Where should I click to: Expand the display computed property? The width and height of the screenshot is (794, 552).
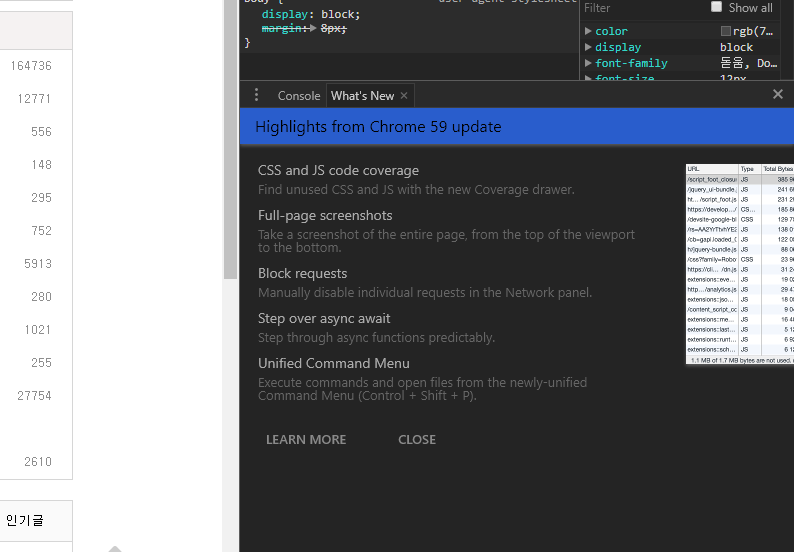point(588,47)
